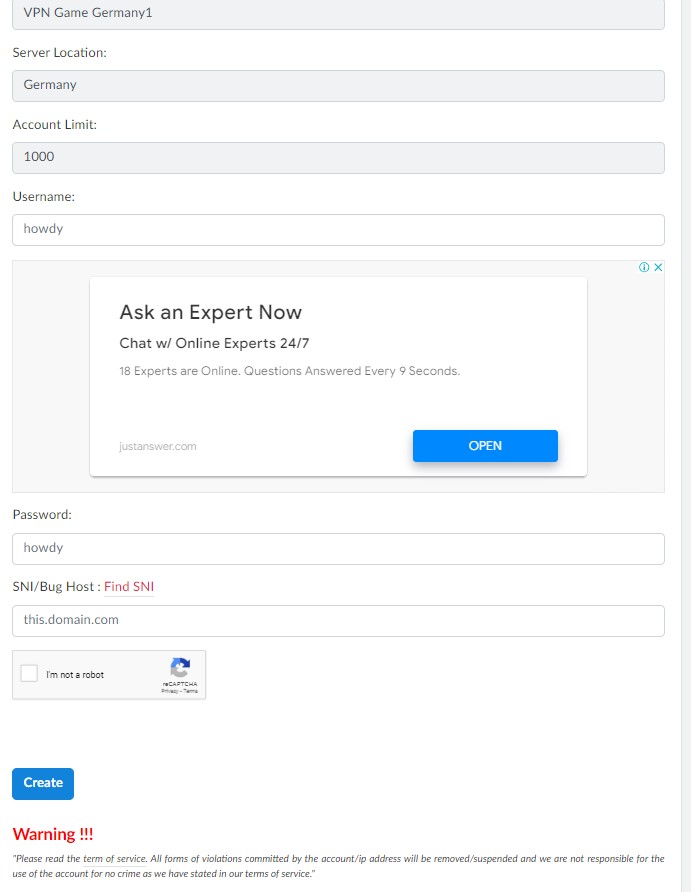Screen dimensions: 691x892
Task: Click the VPN Game Germany1 field
Action: pos(338,14)
